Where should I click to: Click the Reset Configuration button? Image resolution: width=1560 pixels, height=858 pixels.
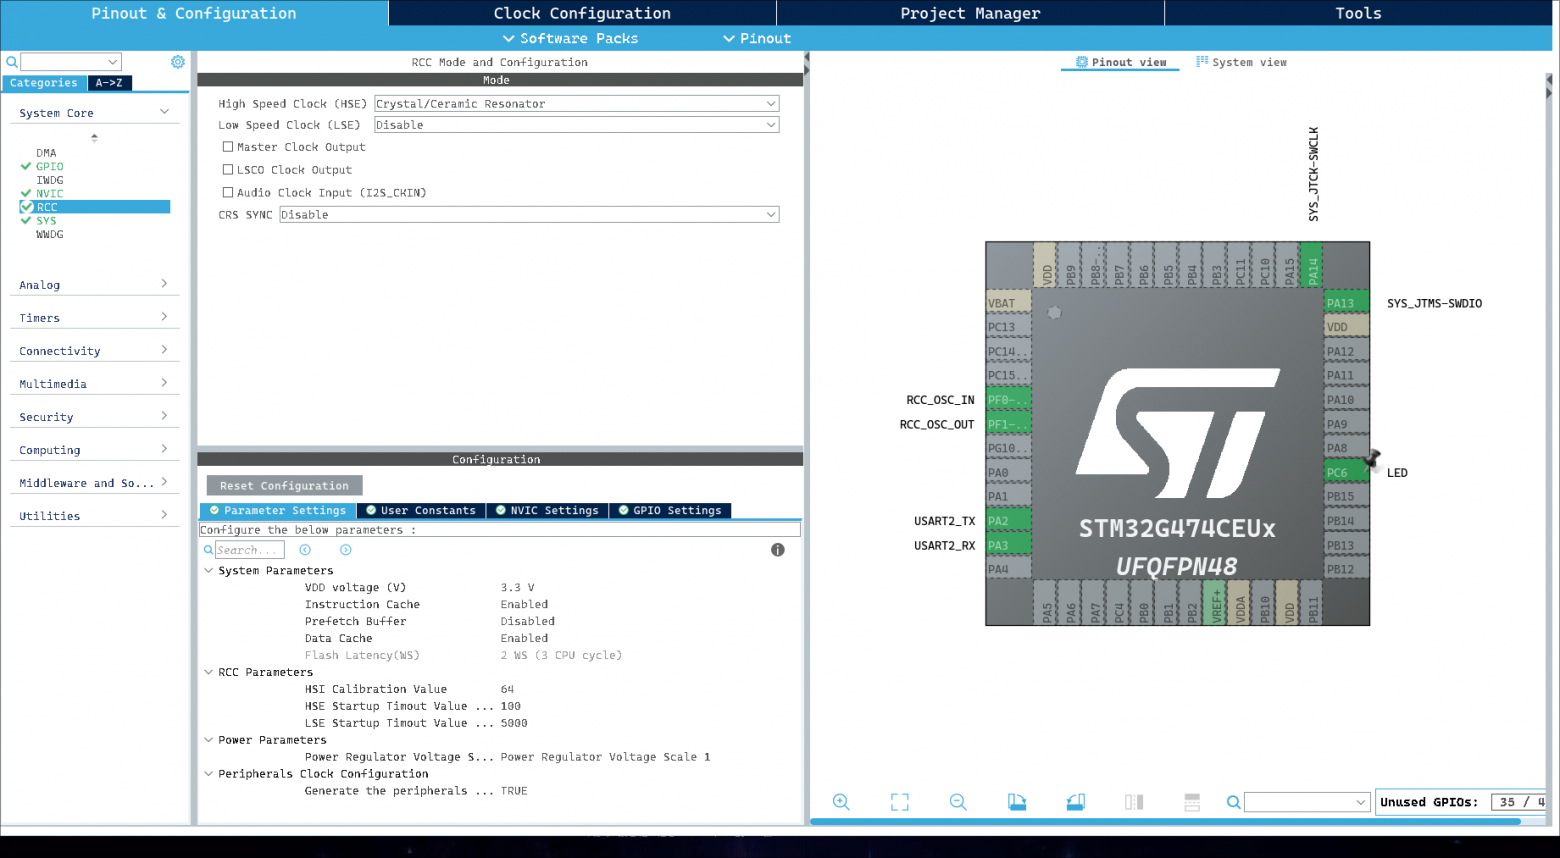click(x=285, y=486)
